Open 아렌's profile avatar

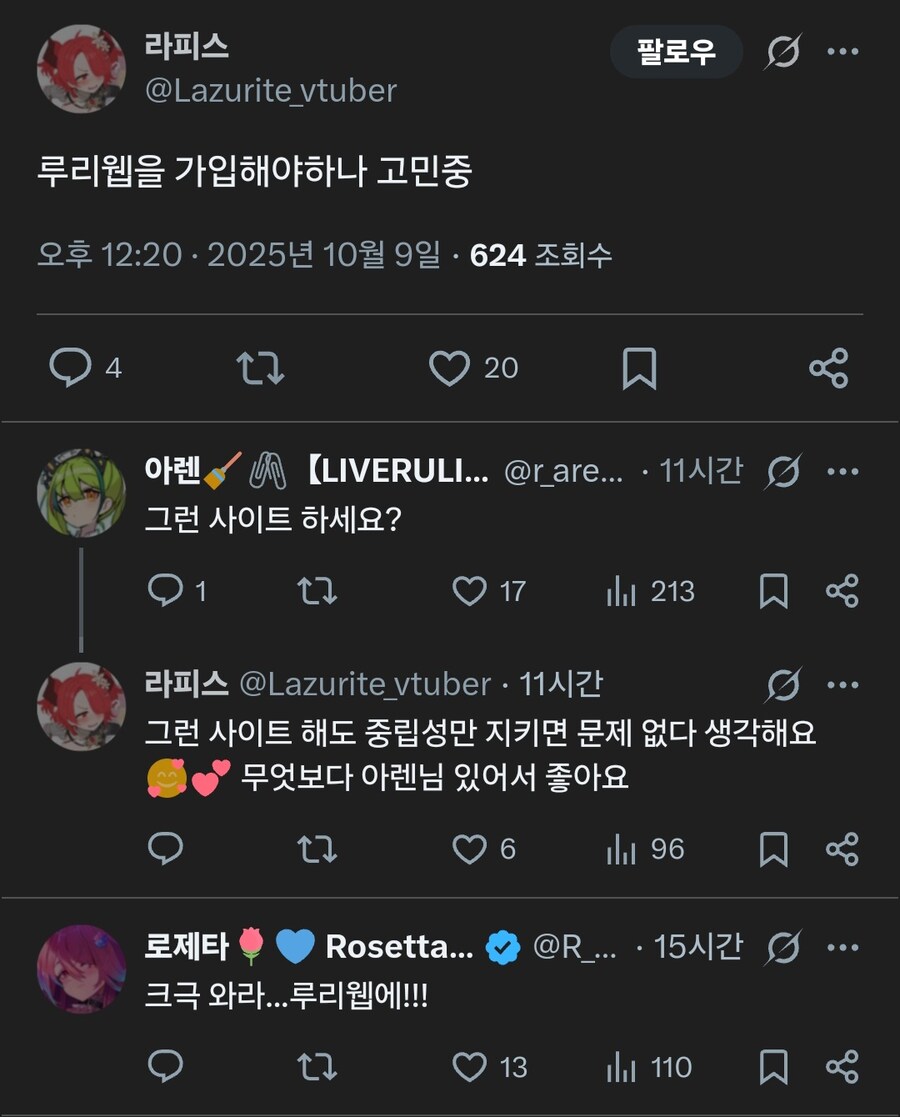(x=81, y=491)
